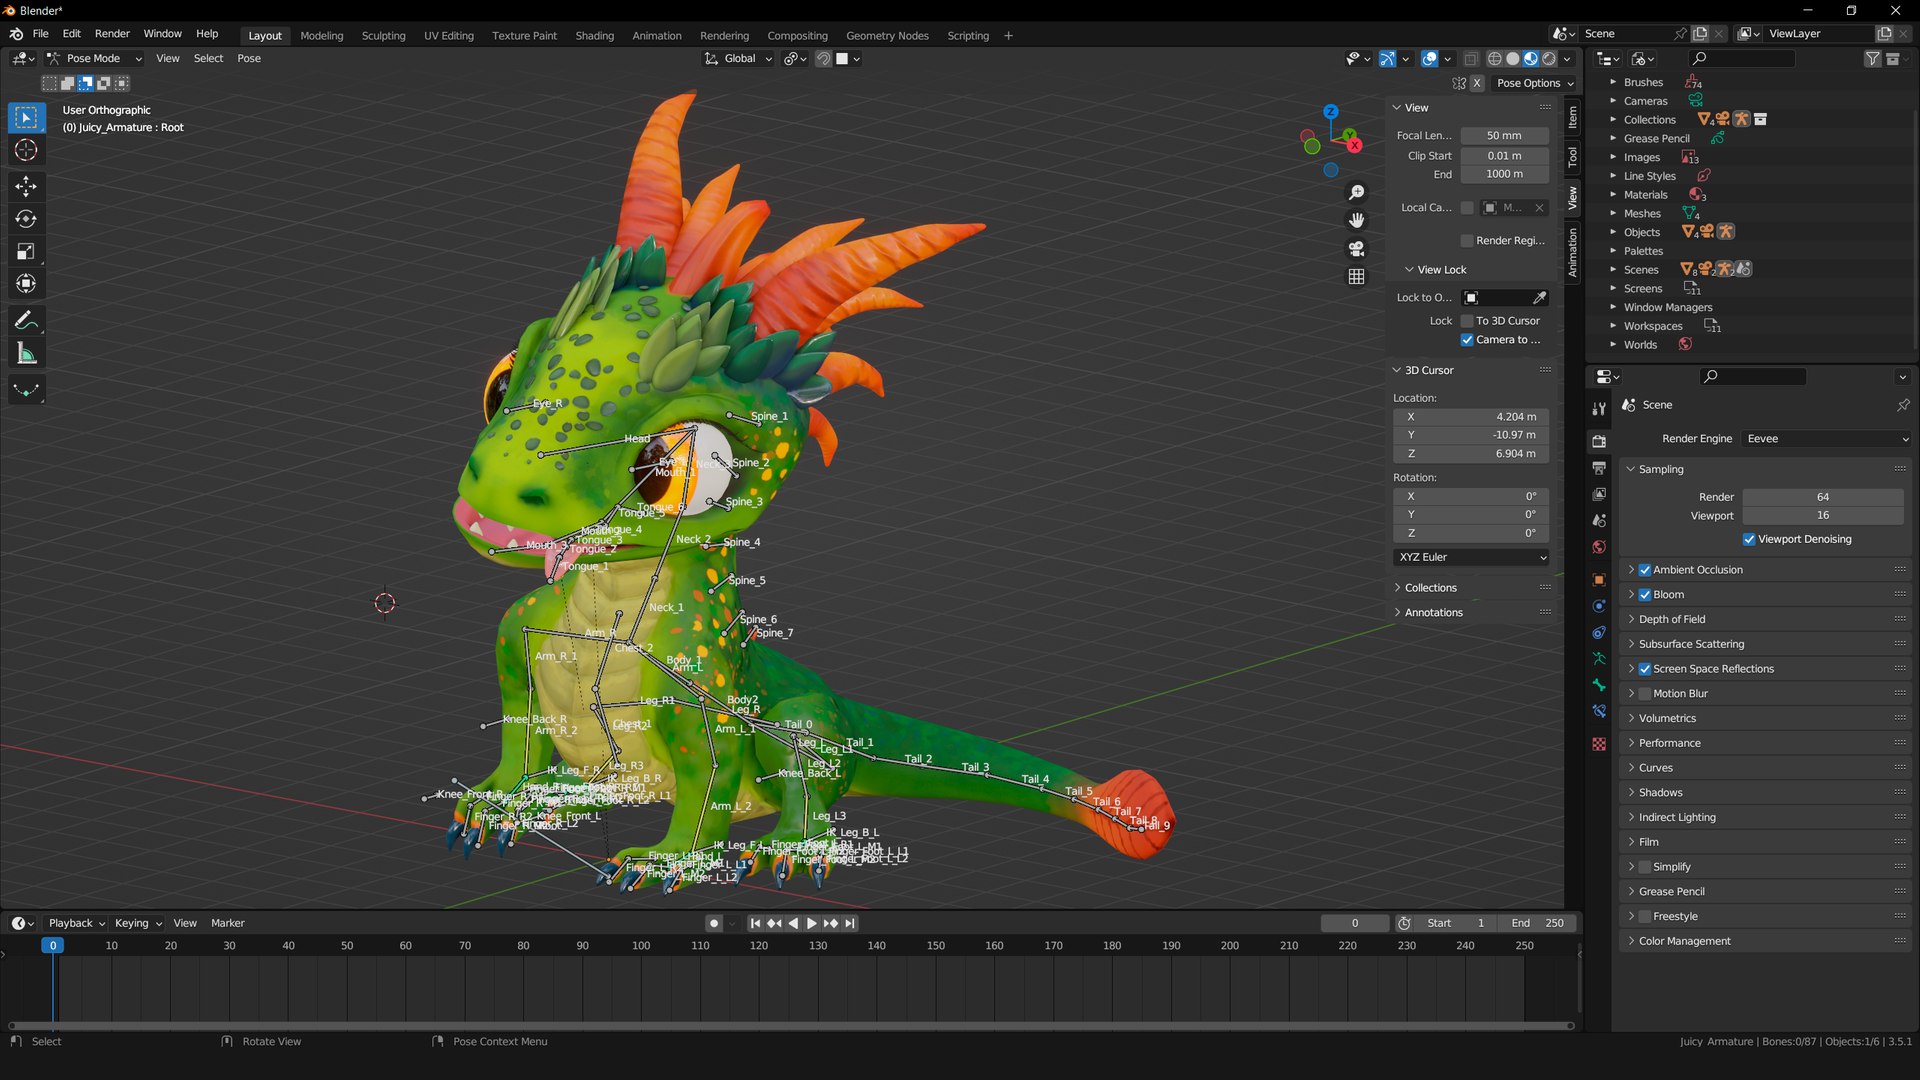Toggle viewport gizmo display button

click(1387, 59)
